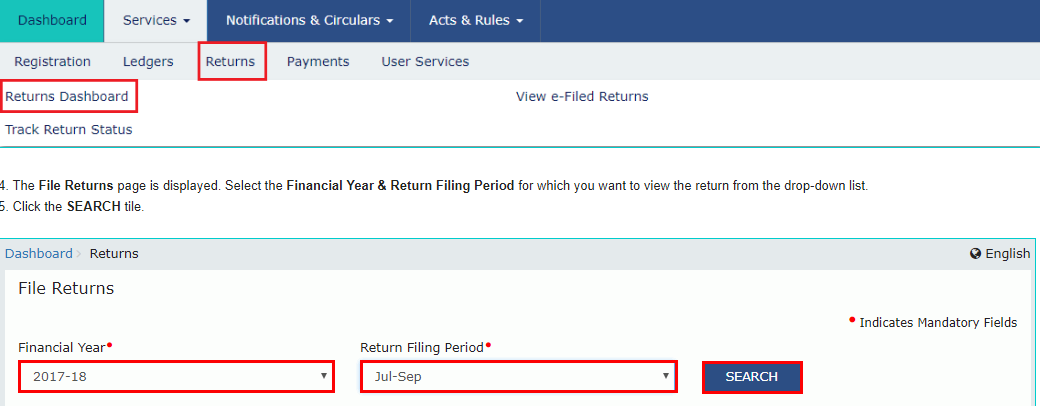Expand the Services dropdown menu

pos(156,20)
